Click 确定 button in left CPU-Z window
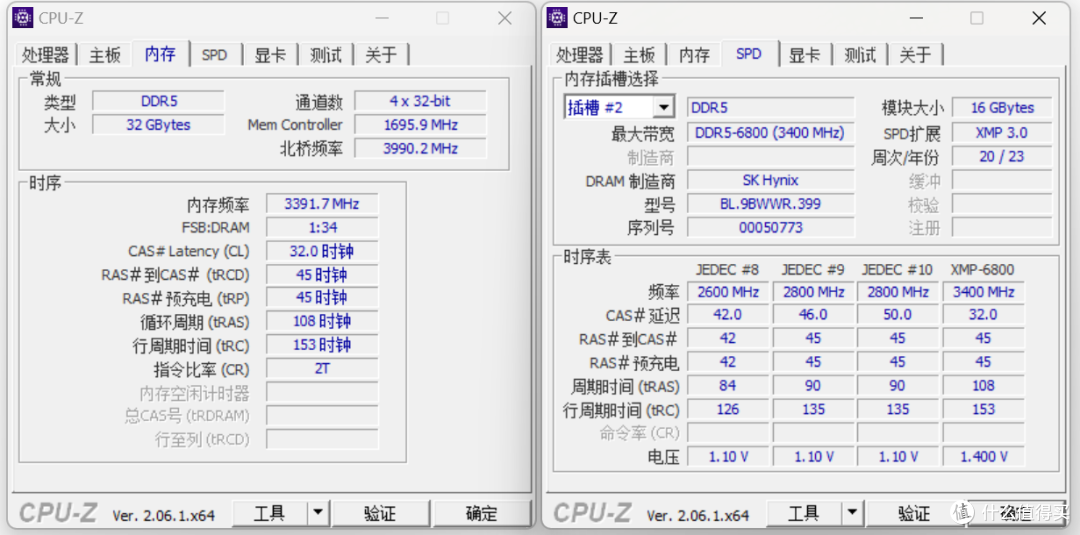The image size is (1080, 535). pos(481,514)
